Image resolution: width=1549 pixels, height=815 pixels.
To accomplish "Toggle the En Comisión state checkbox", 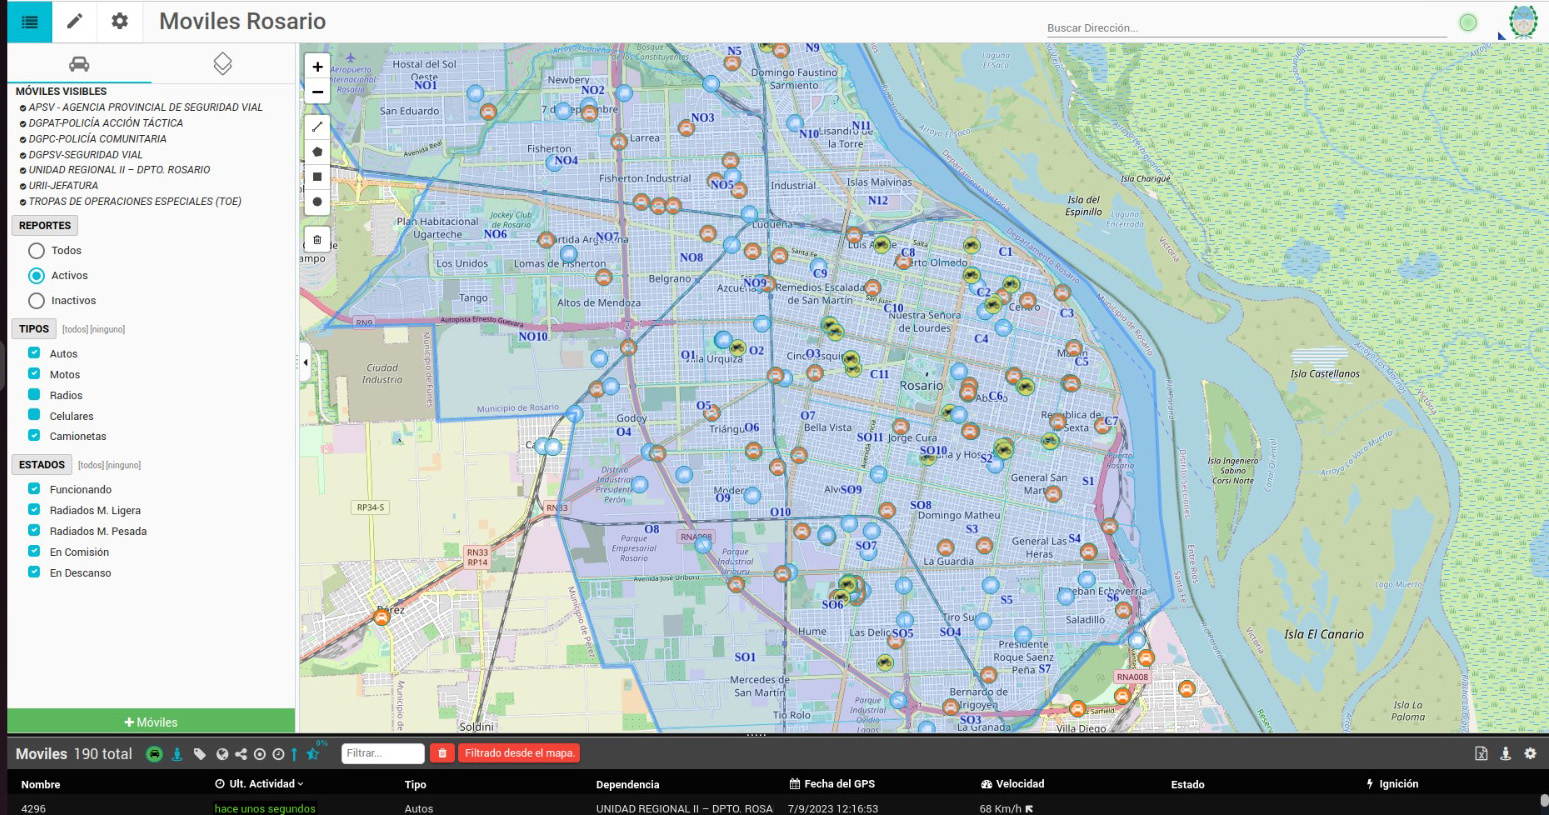I will (x=34, y=551).
